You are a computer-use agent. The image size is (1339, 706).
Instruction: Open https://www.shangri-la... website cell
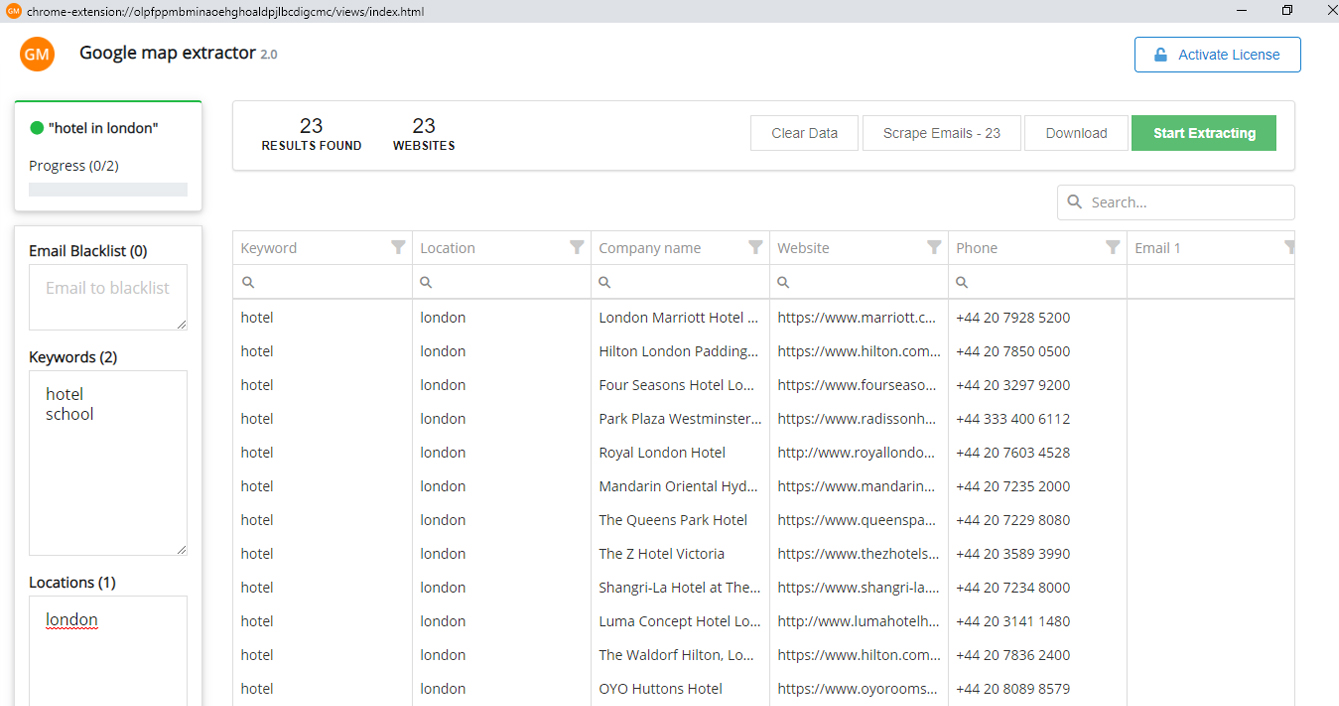point(859,587)
